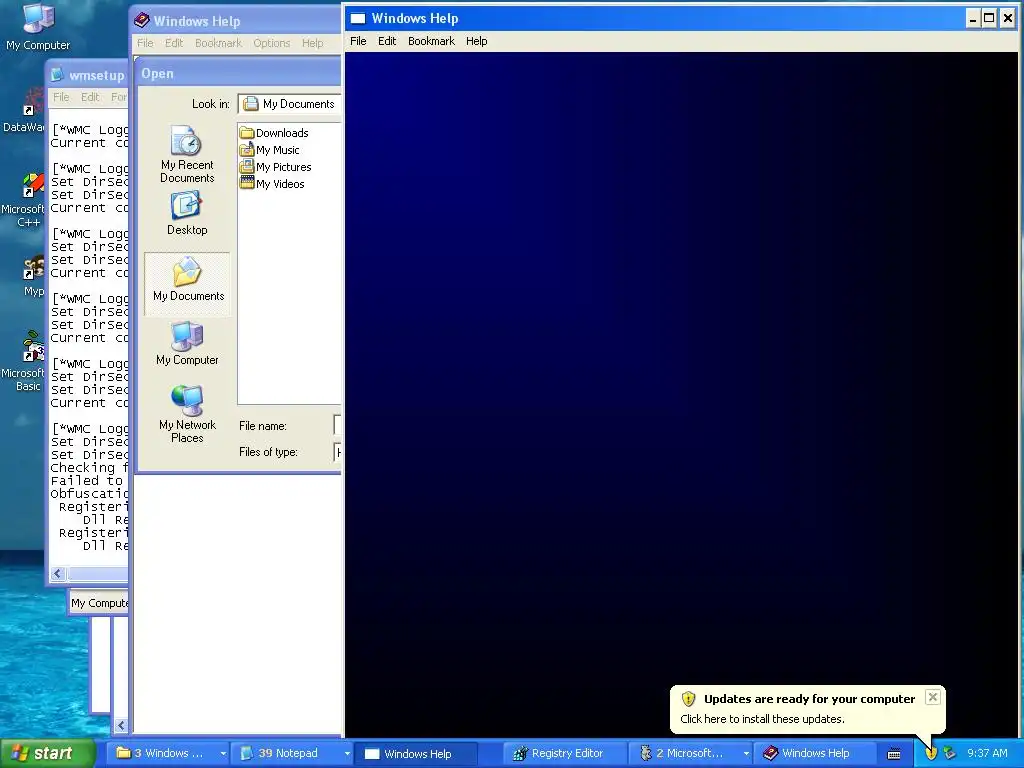Click the wmsetup Notepad title bar icon
The width and height of the screenshot is (1024, 768).
point(57,74)
